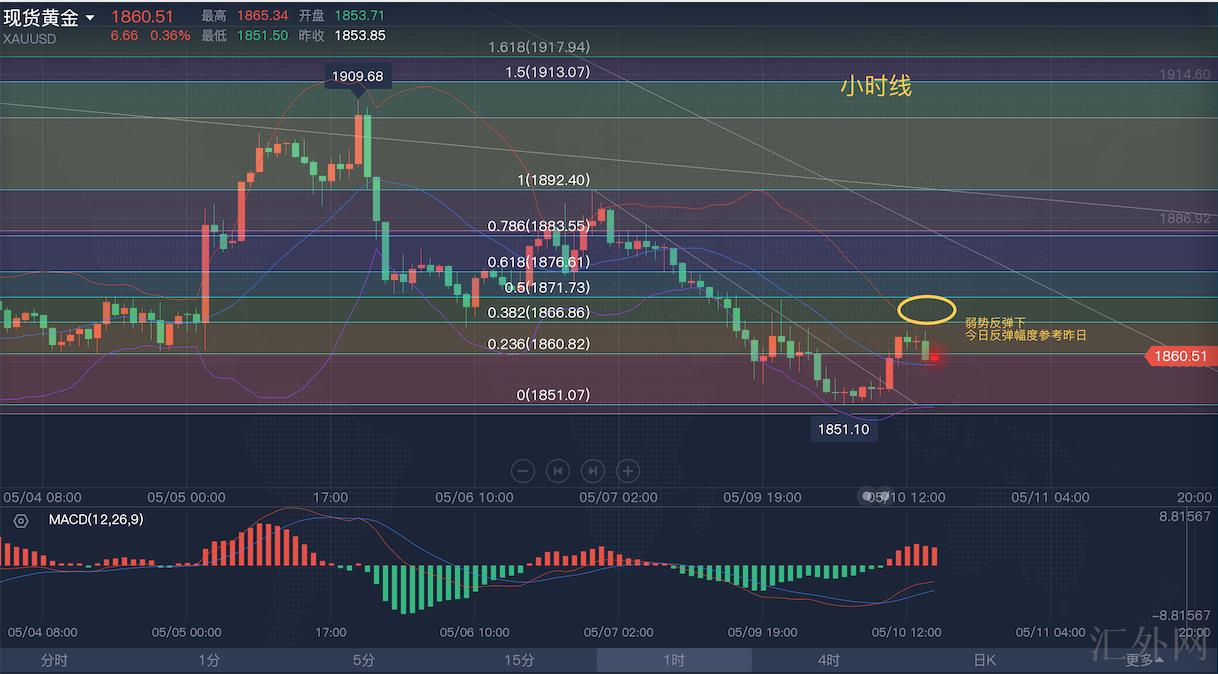Switch to the 4时 timeframe tab
This screenshot has height=674, width=1218.
(828, 660)
